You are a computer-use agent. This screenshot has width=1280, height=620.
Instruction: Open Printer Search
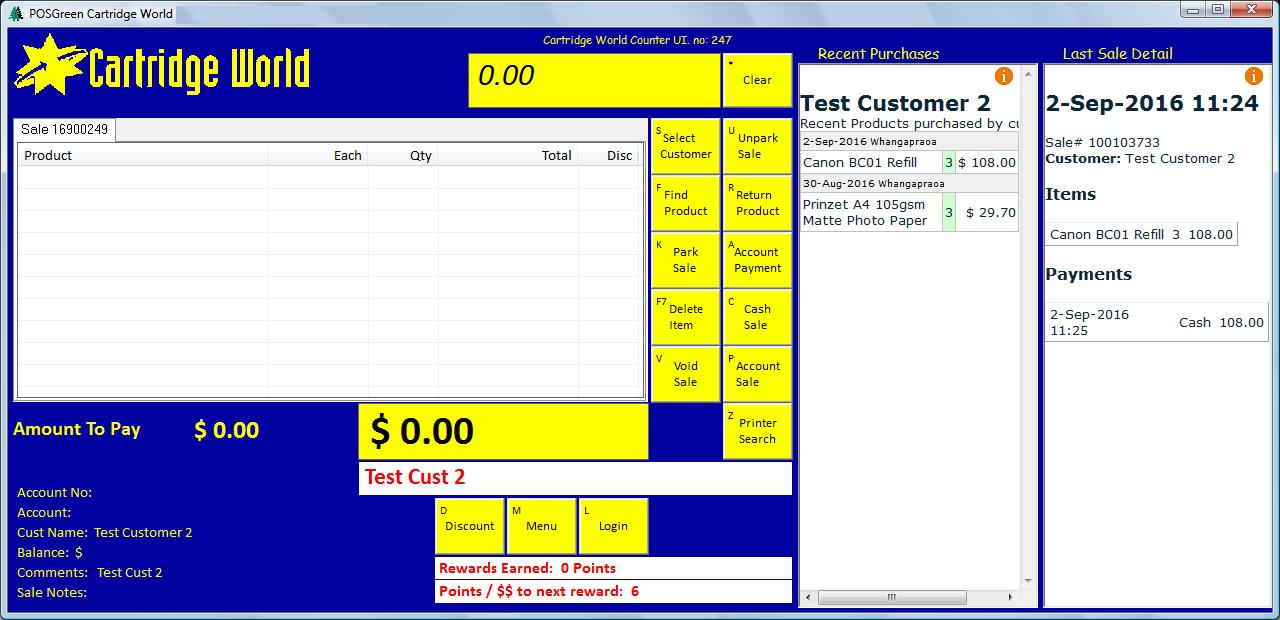coord(757,431)
